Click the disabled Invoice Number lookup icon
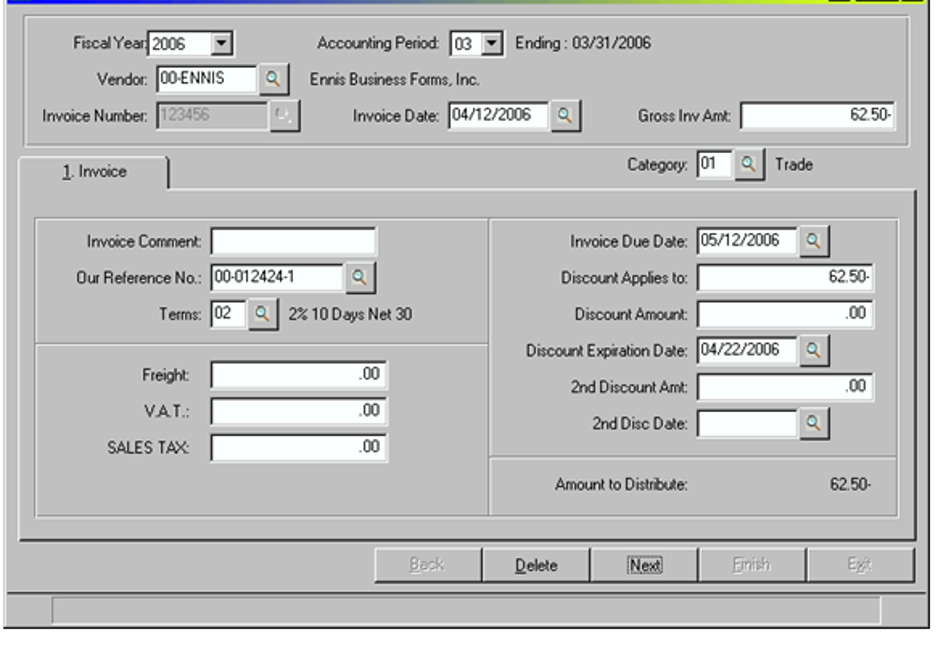The height and width of the screenshot is (645, 938). click(284, 115)
